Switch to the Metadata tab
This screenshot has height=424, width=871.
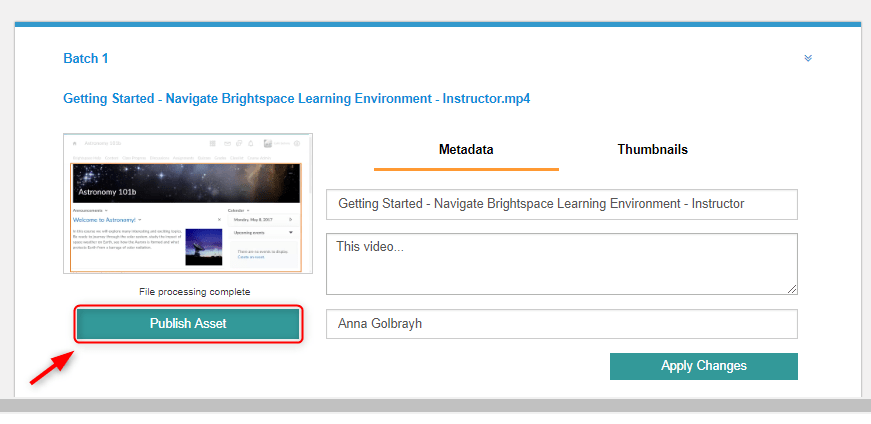click(x=466, y=150)
